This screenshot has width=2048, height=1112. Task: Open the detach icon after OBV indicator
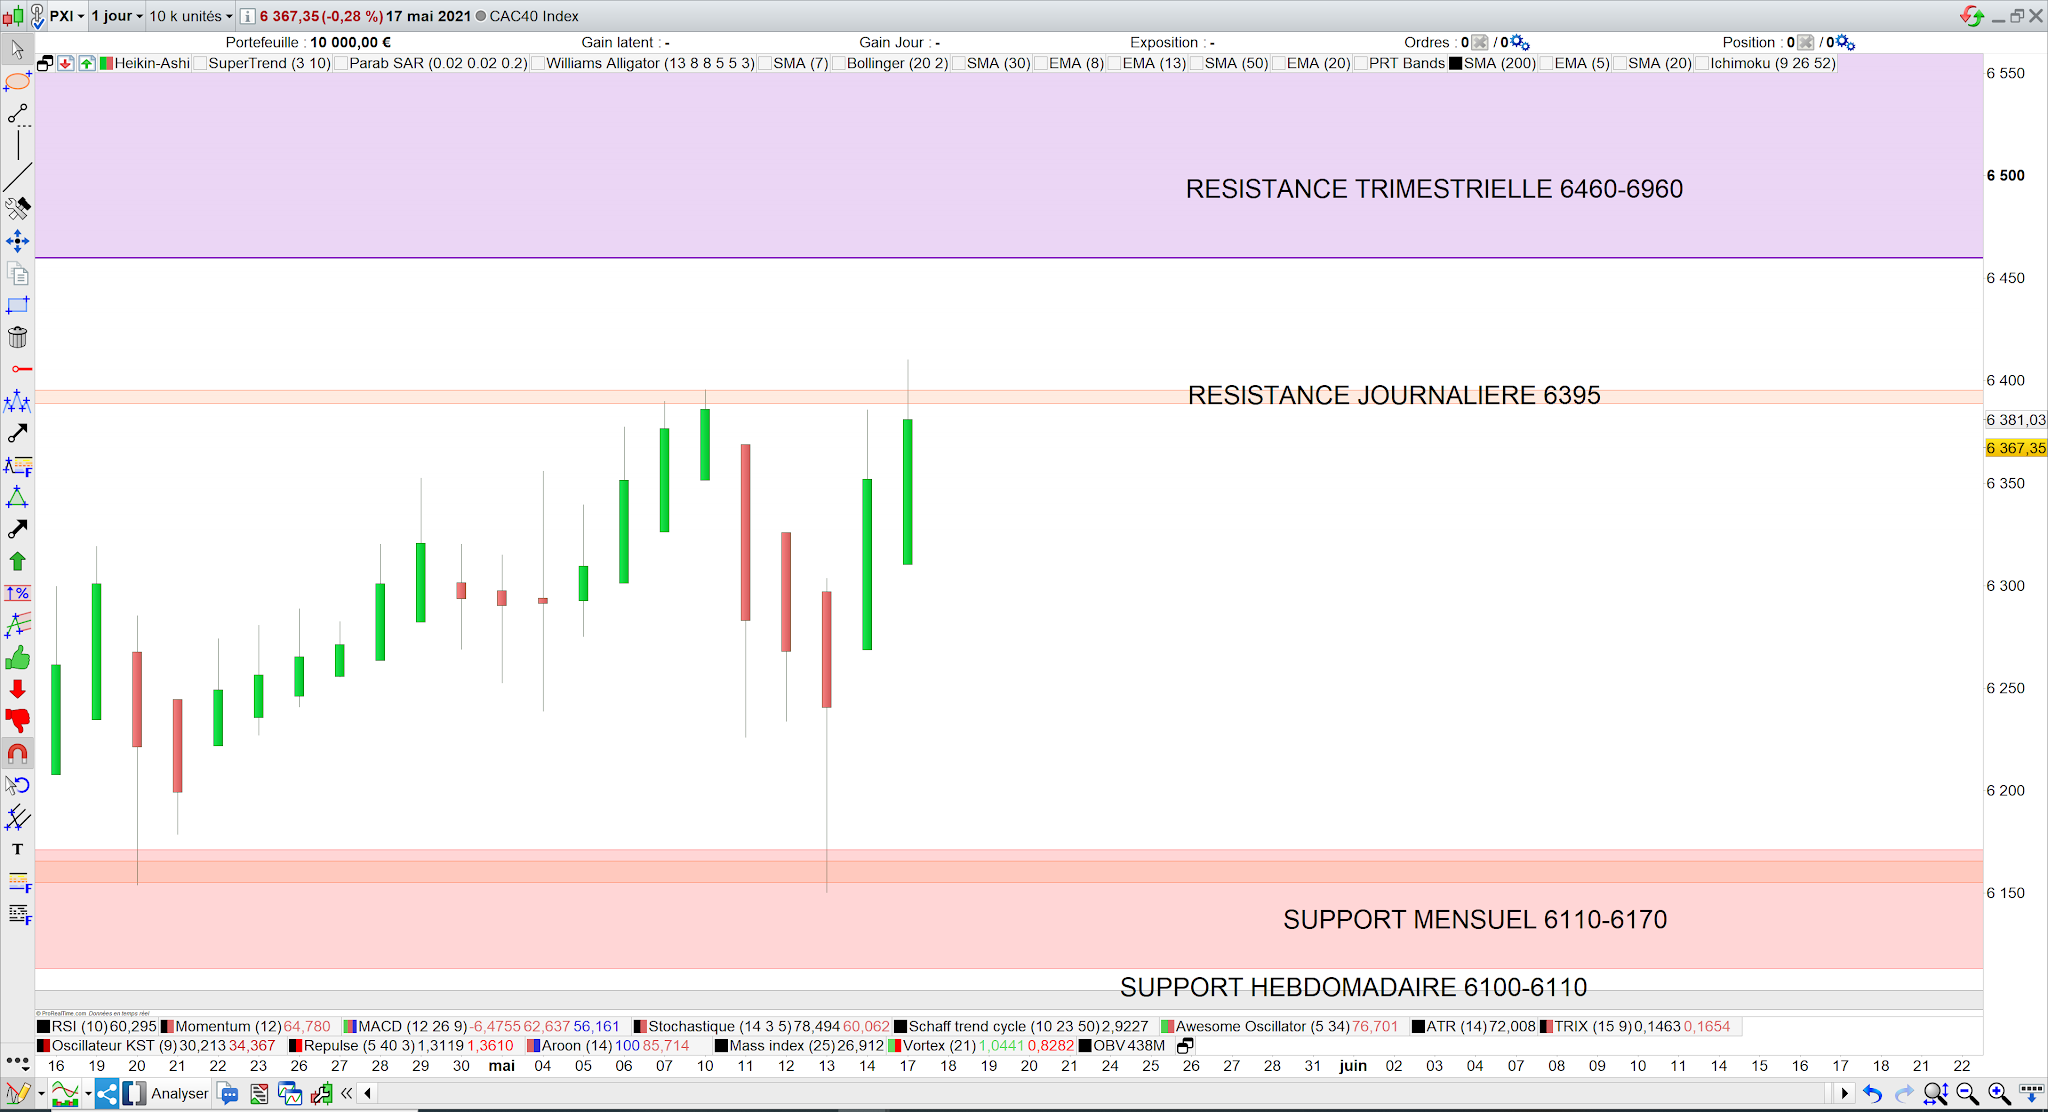click(1185, 1046)
